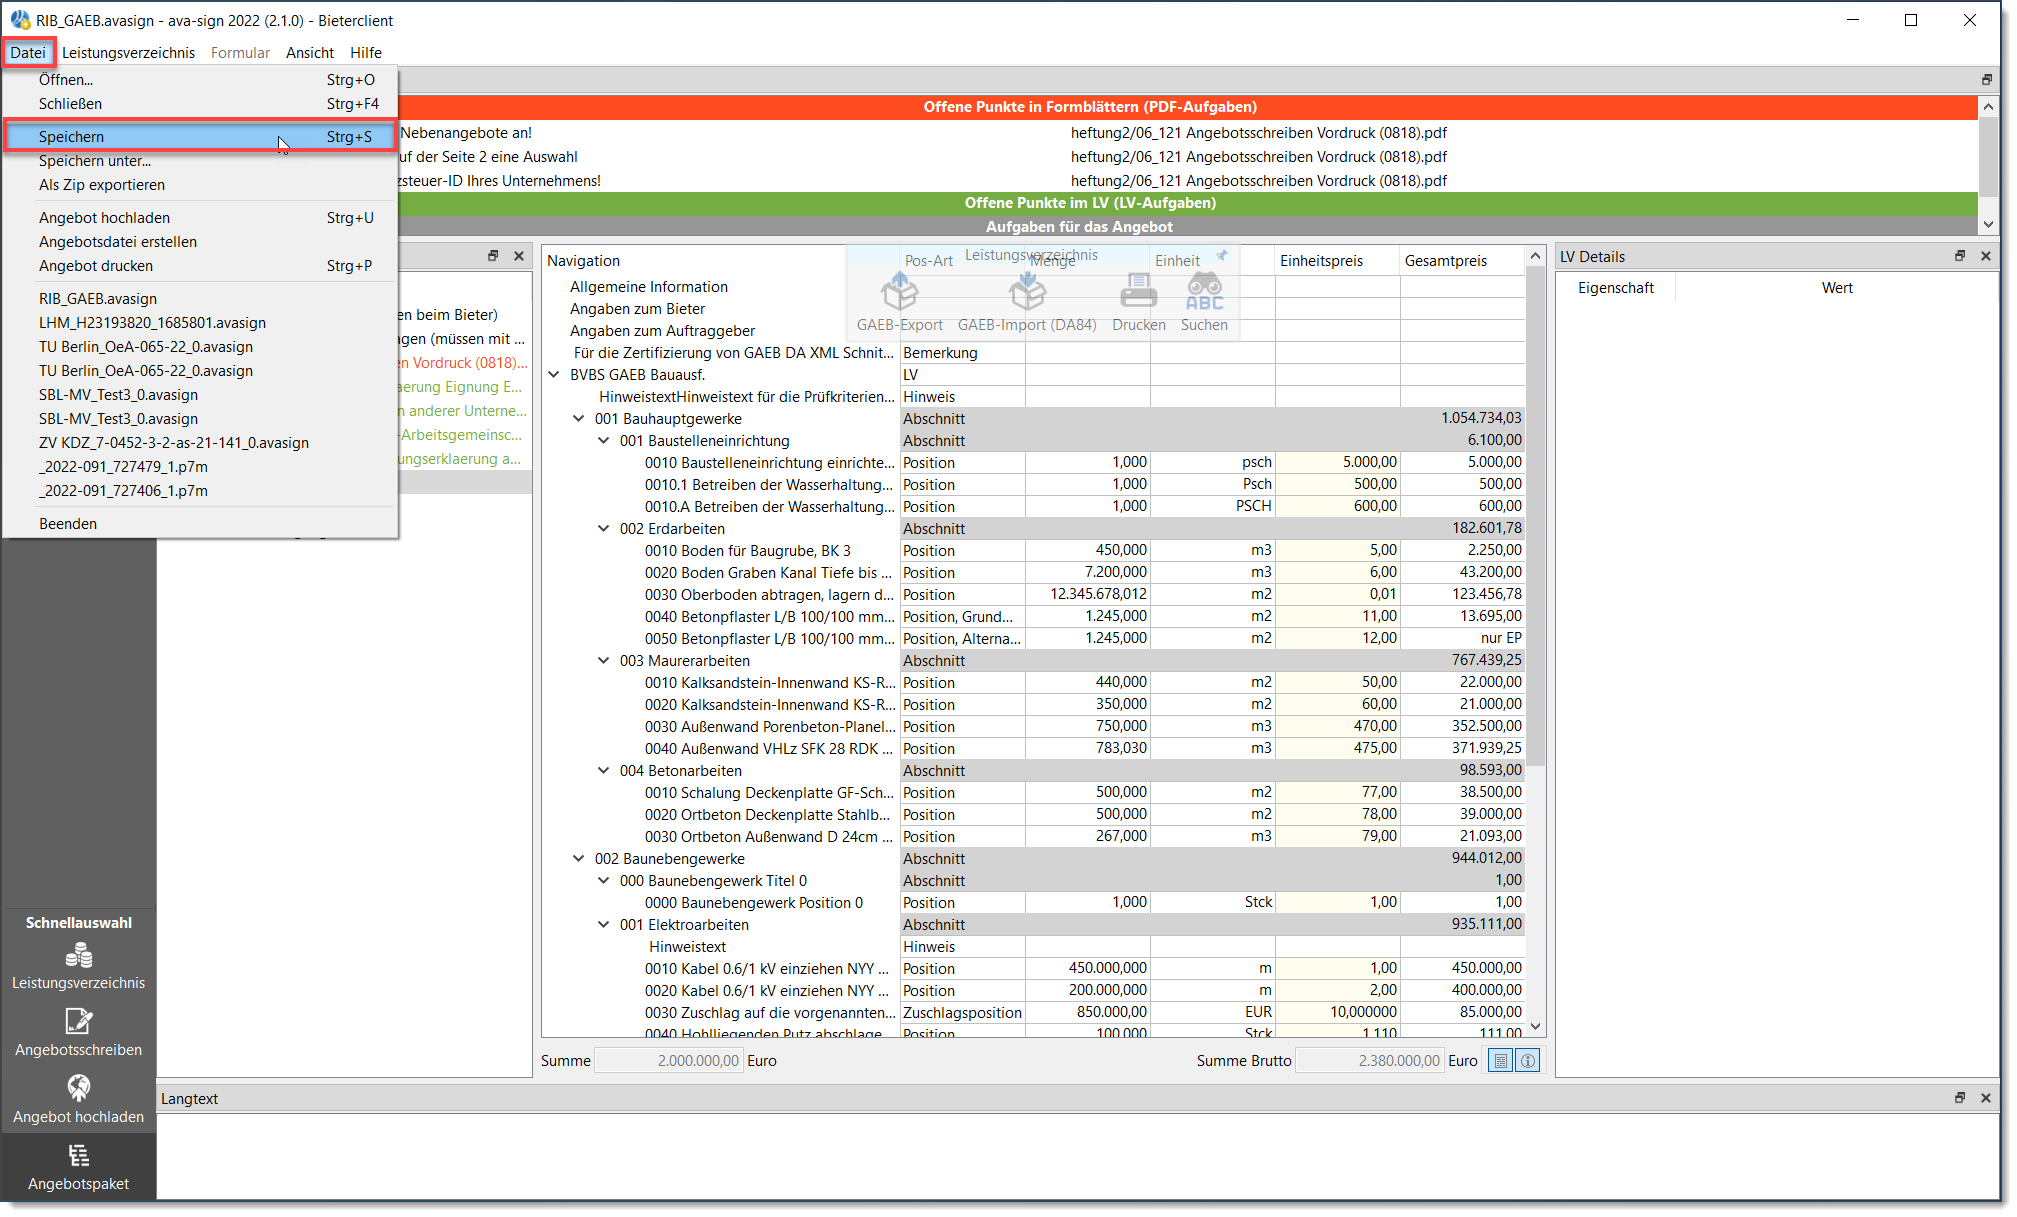The height and width of the screenshot is (1217, 2017).
Task: Close the left panel beside Navigation
Action: (519, 256)
